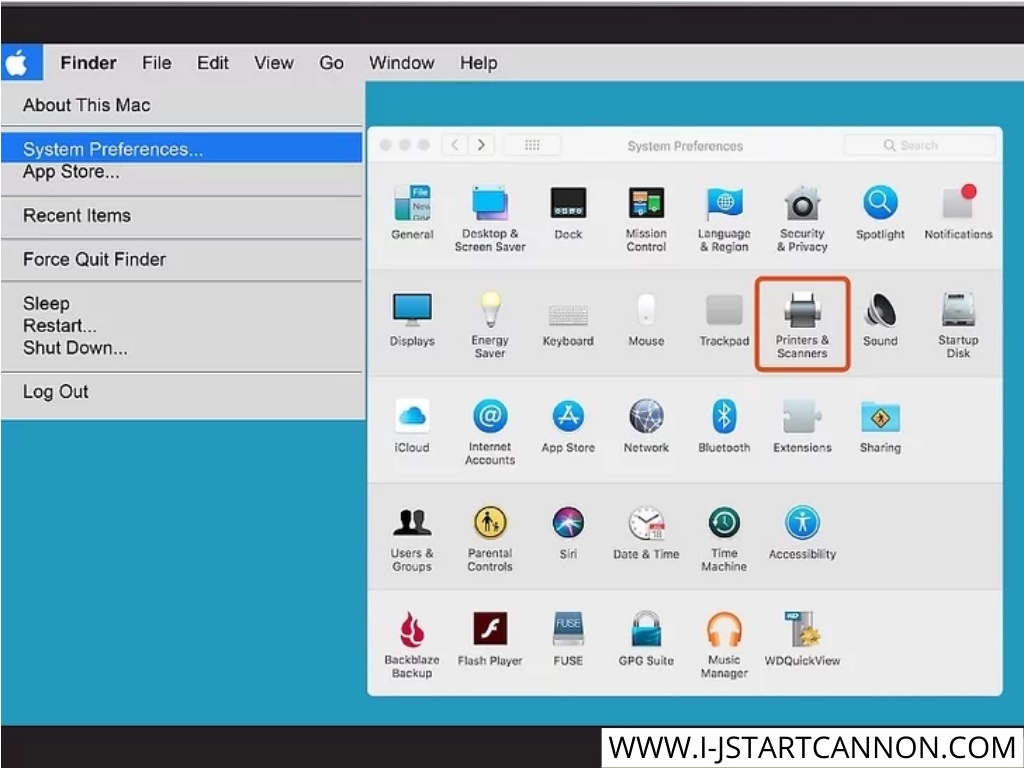Open Energy Saver preferences
Screen dimensions: 1024x768
tap(490, 325)
